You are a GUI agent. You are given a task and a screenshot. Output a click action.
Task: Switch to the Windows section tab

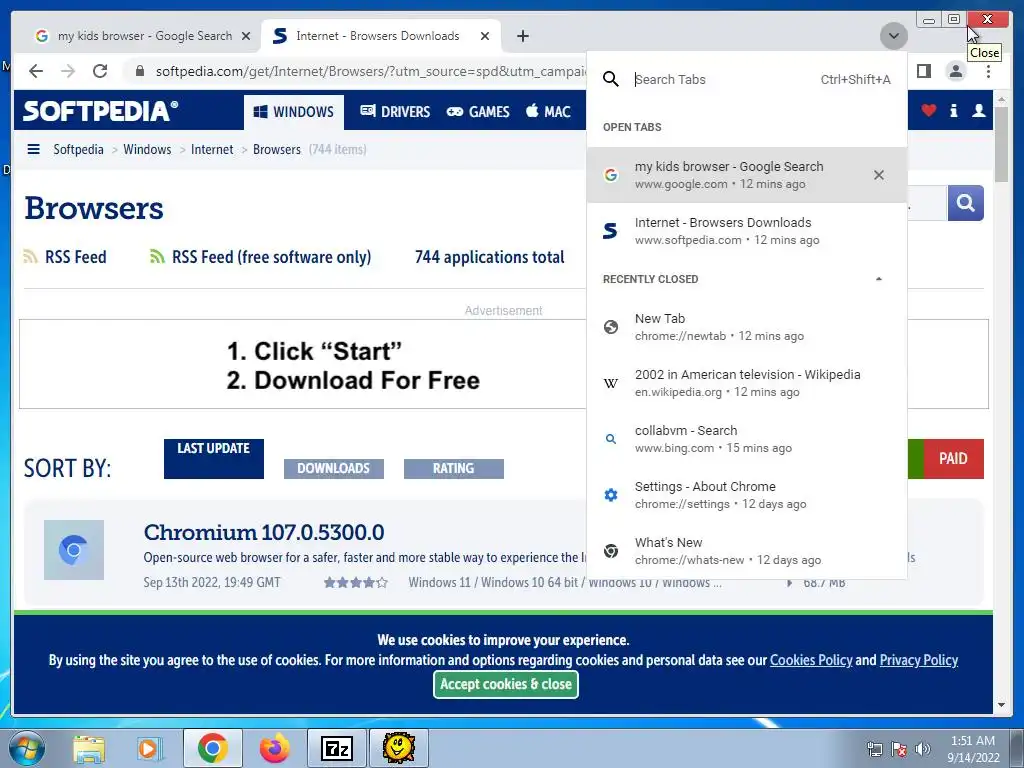tap(294, 112)
